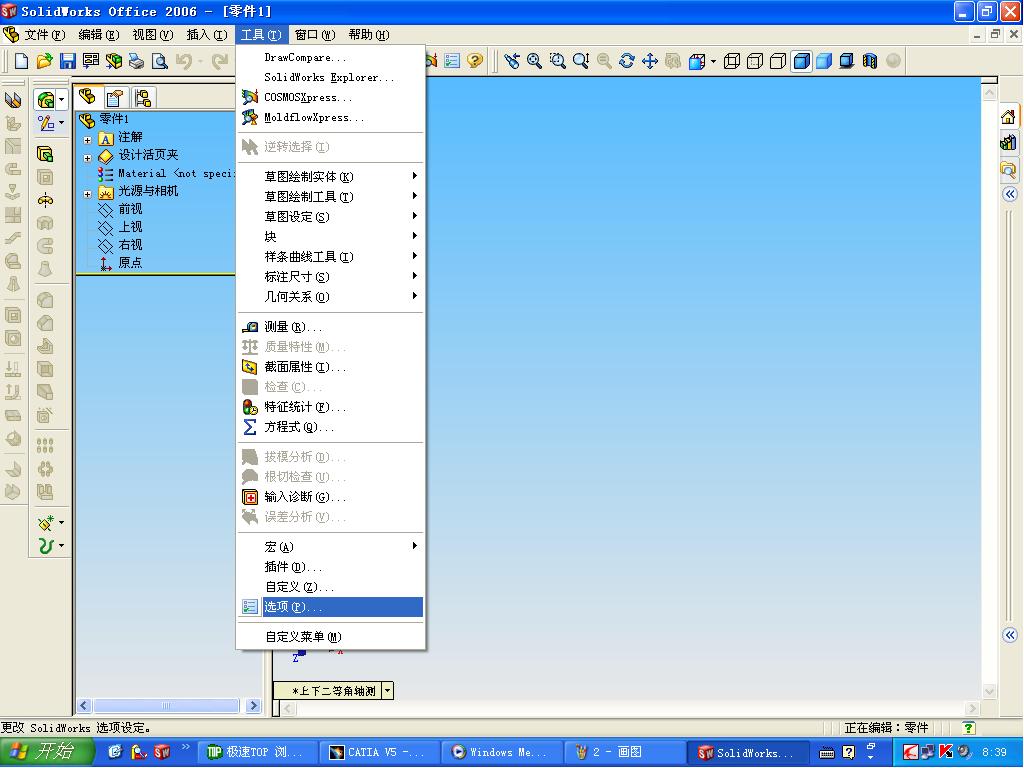Click the Zoom to Fit icon
The width and height of the screenshot is (1024, 768).
(x=534, y=61)
